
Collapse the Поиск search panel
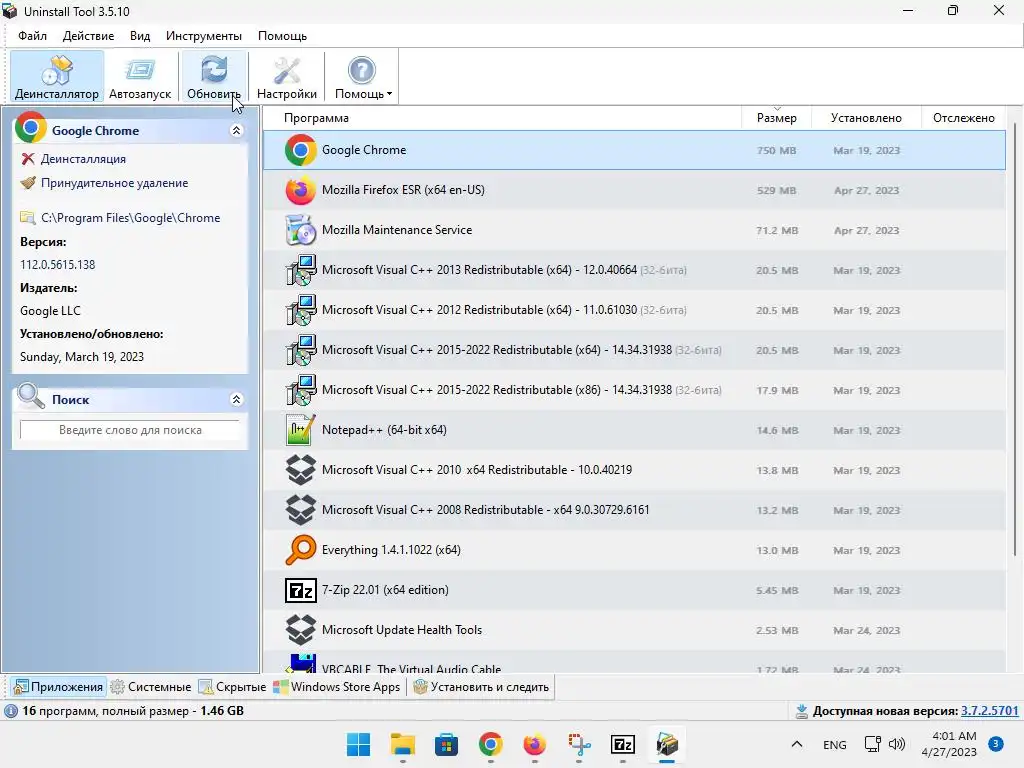[236, 399]
